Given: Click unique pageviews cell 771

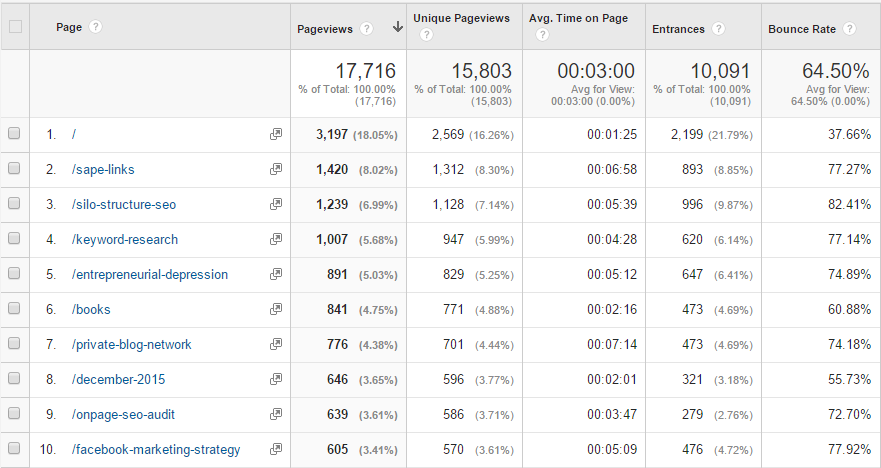Looking at the screenshot, I should [453, 310].
